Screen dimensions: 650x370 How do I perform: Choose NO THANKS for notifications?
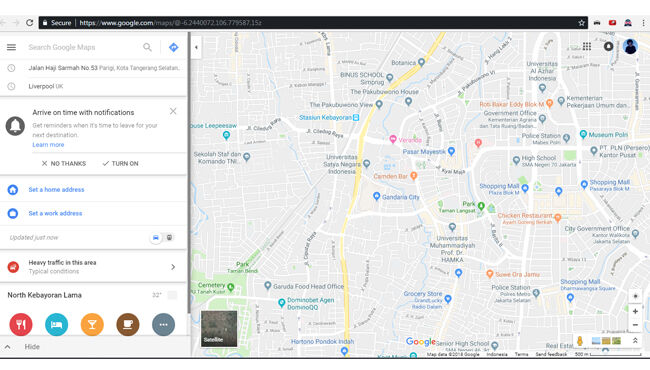64,164
